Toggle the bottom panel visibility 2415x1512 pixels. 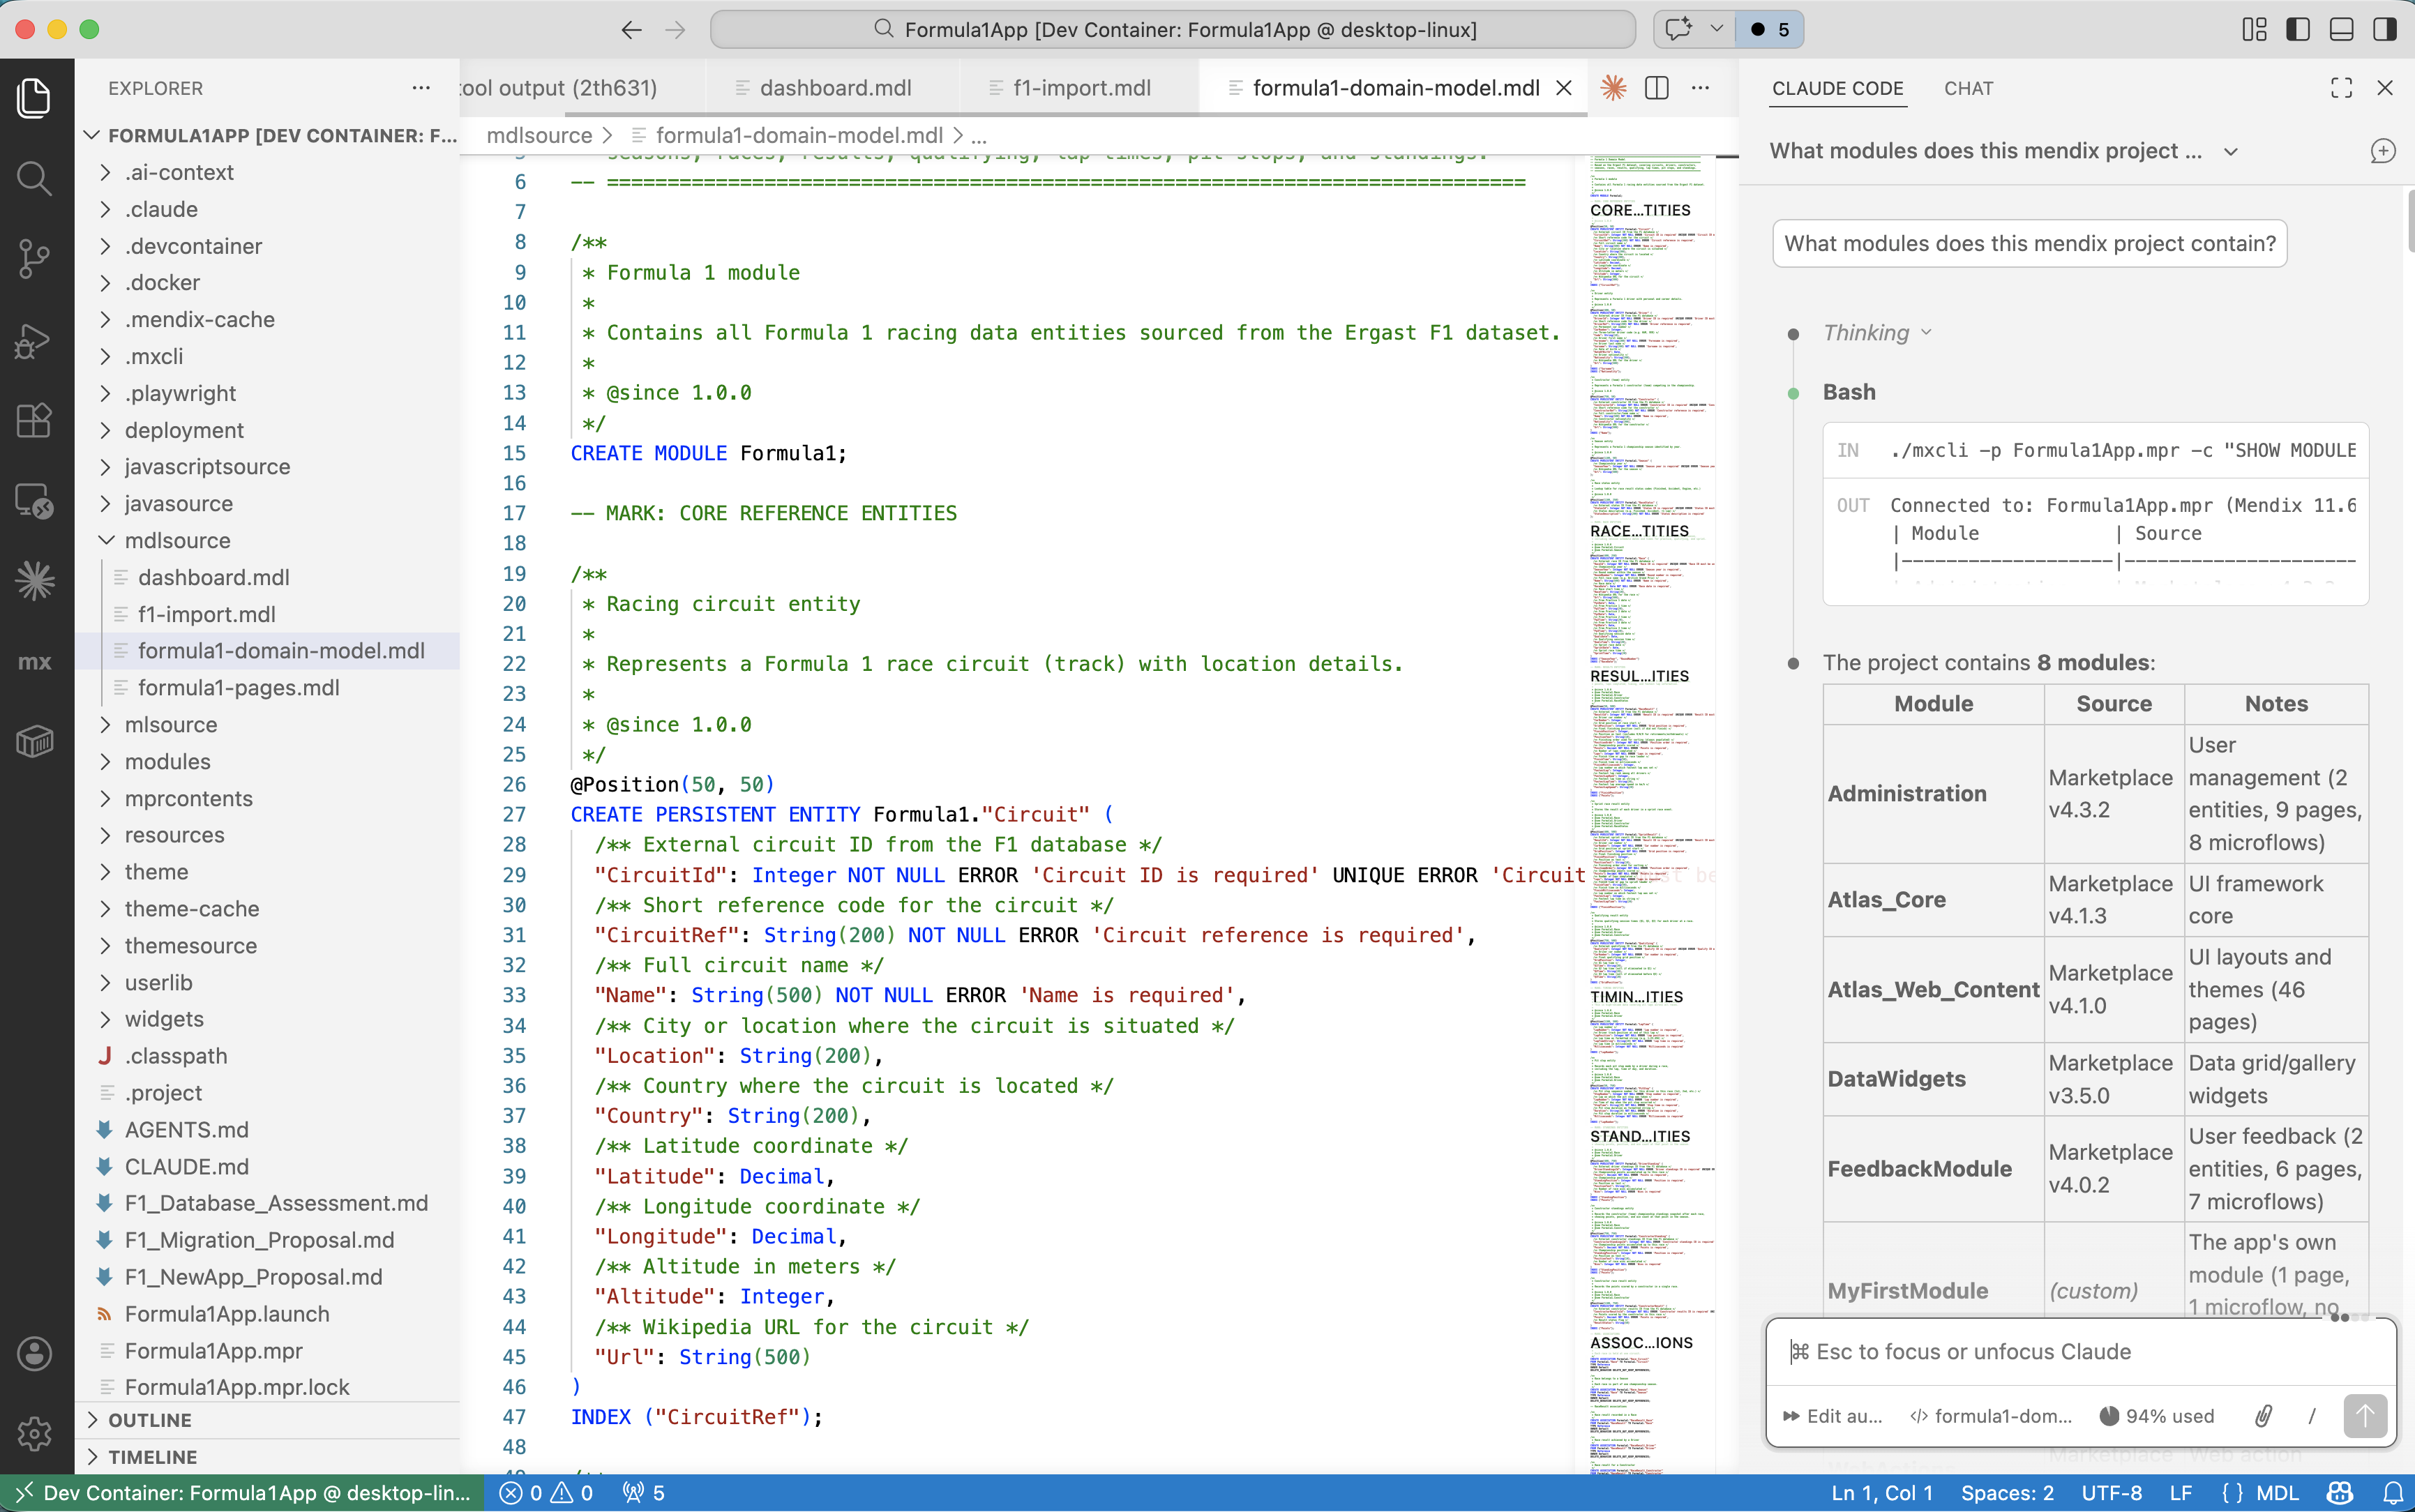(x=2341, y=29)
